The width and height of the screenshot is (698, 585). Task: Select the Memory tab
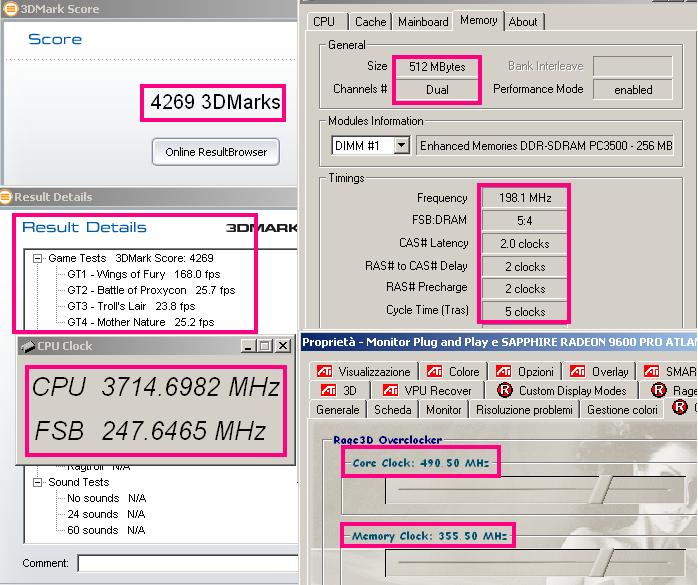point(479,20)
